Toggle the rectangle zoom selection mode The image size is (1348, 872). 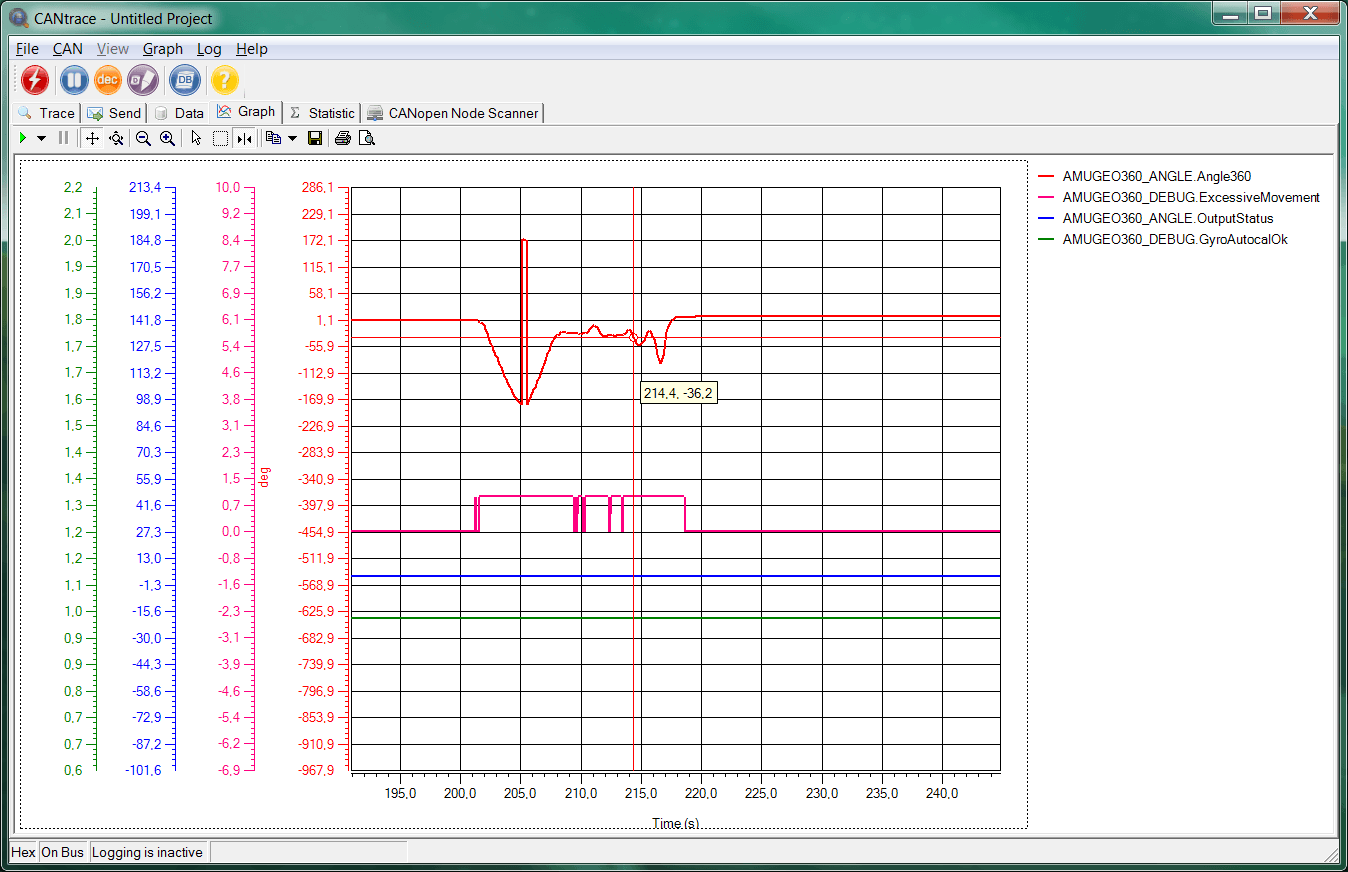pyautogui.click(x=219, y=138)
